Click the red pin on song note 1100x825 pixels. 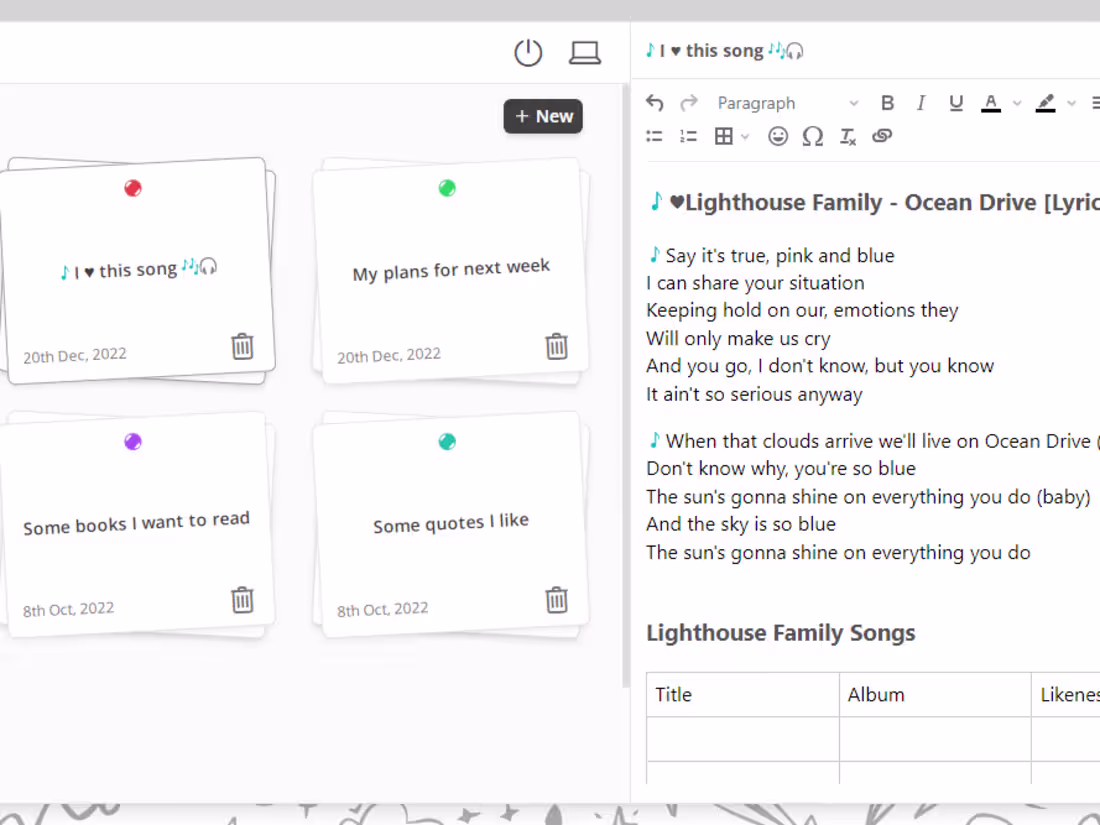click(133, 188)
